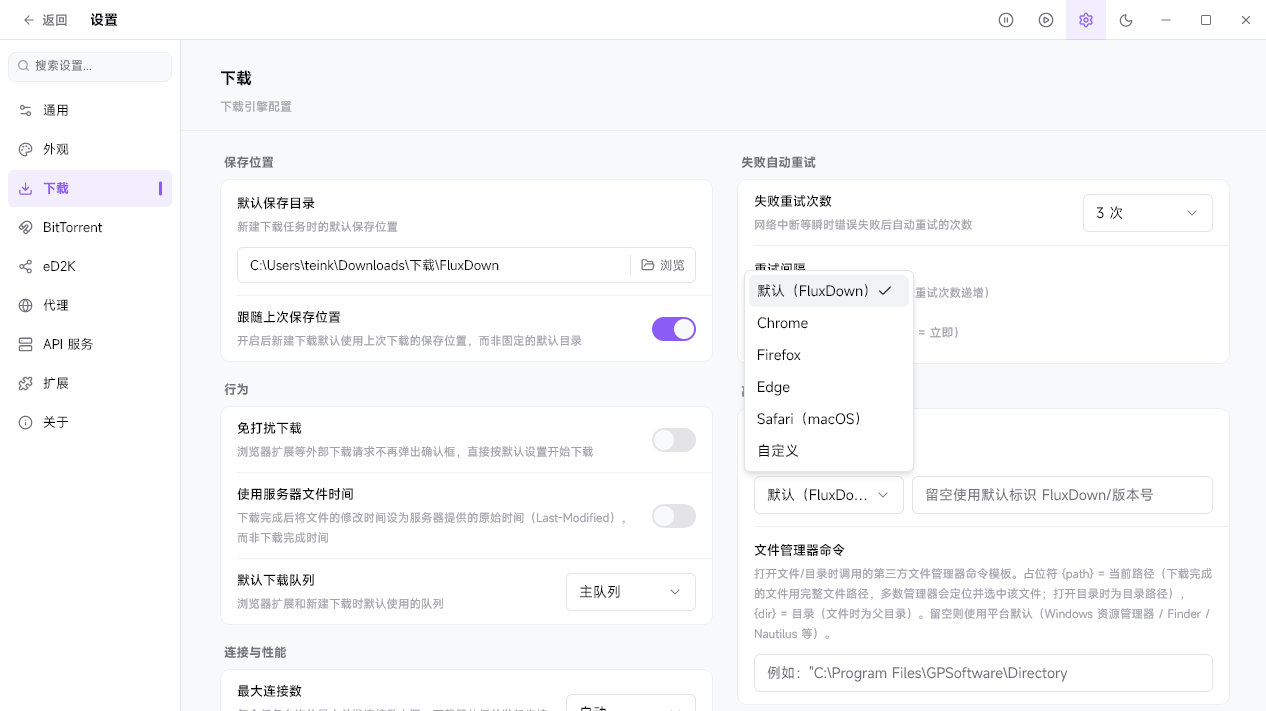Viewport: 1266px width, 711px height.
Task: Click the 下载 page heading
Action: (236, 78)
